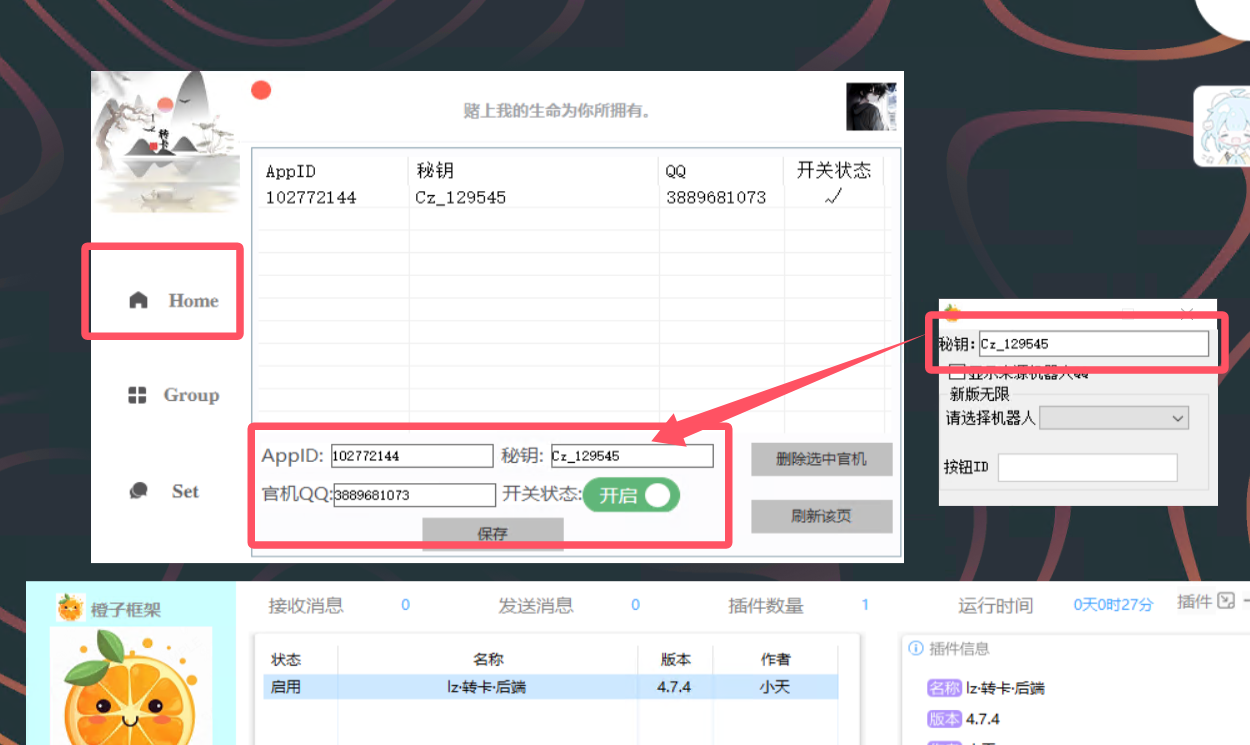
Task: Click the Set chat bubble icon
Action: (139, 491)
